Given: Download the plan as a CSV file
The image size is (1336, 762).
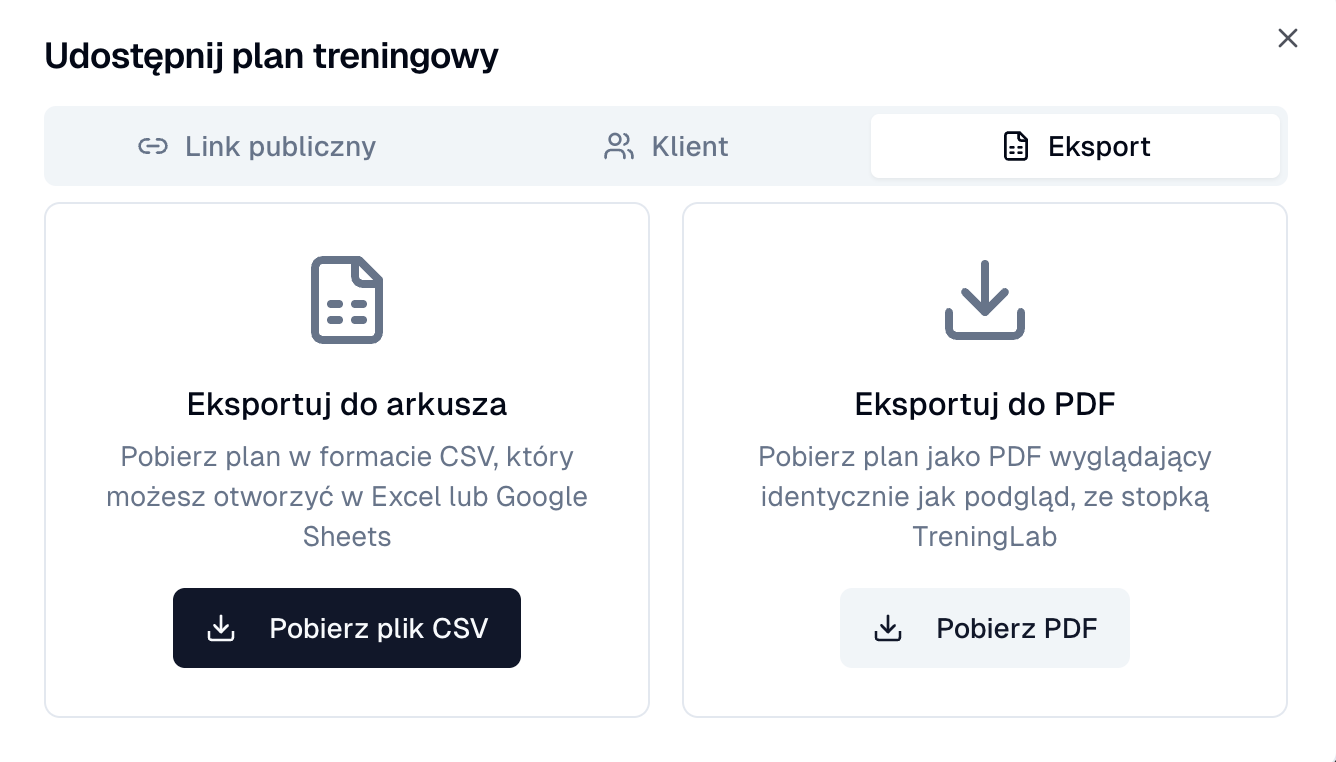Looking at the screenshot, I should [x=347, y=628].
